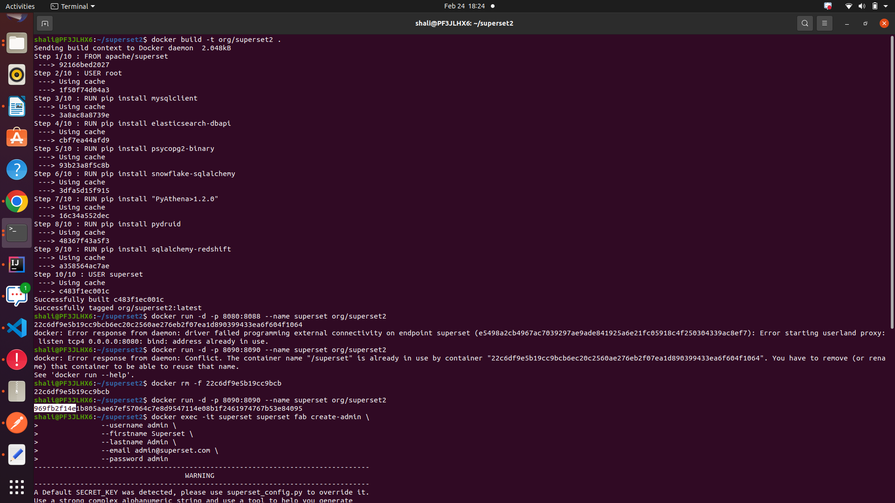Switch to Visual Studio Code in dock
895x503 pixels.
(x=17, y=328)
